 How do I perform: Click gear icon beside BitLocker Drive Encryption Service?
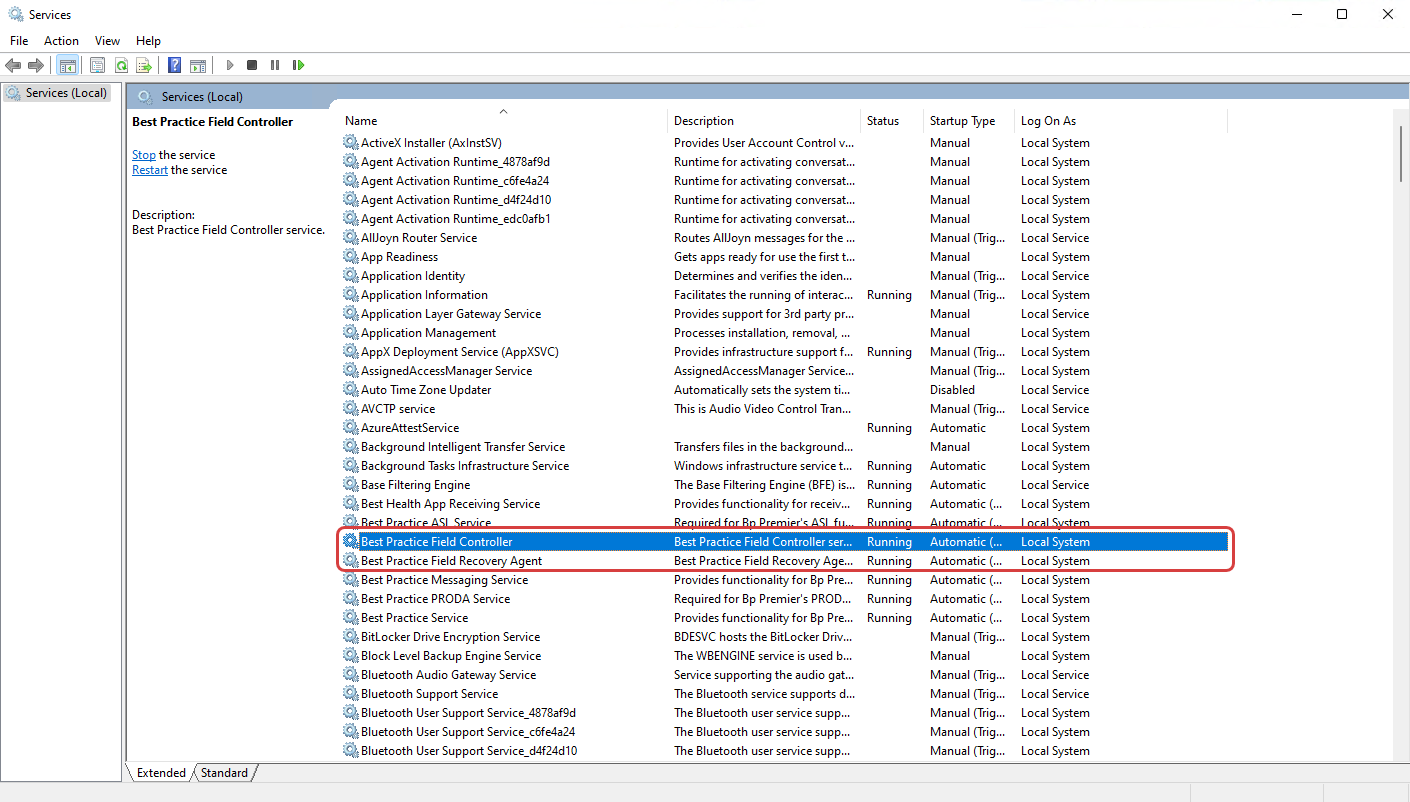click(350, 637)
